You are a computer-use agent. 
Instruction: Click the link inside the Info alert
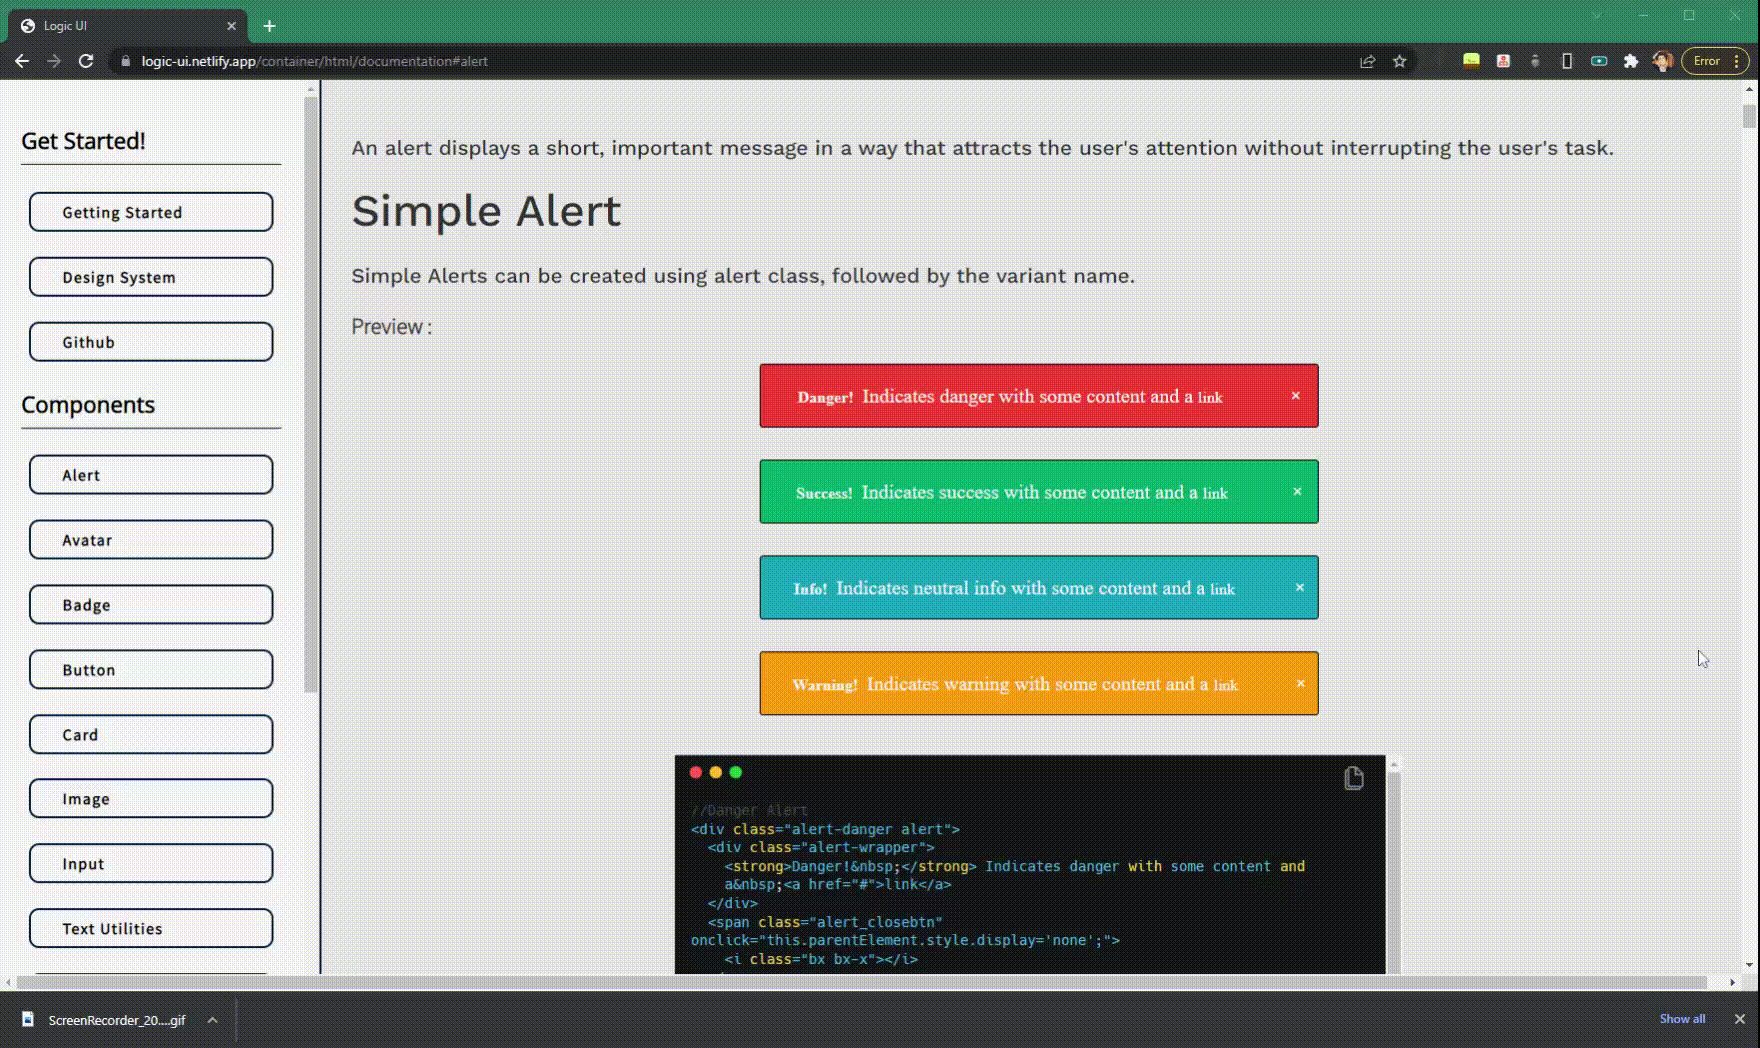(1222, 589)
